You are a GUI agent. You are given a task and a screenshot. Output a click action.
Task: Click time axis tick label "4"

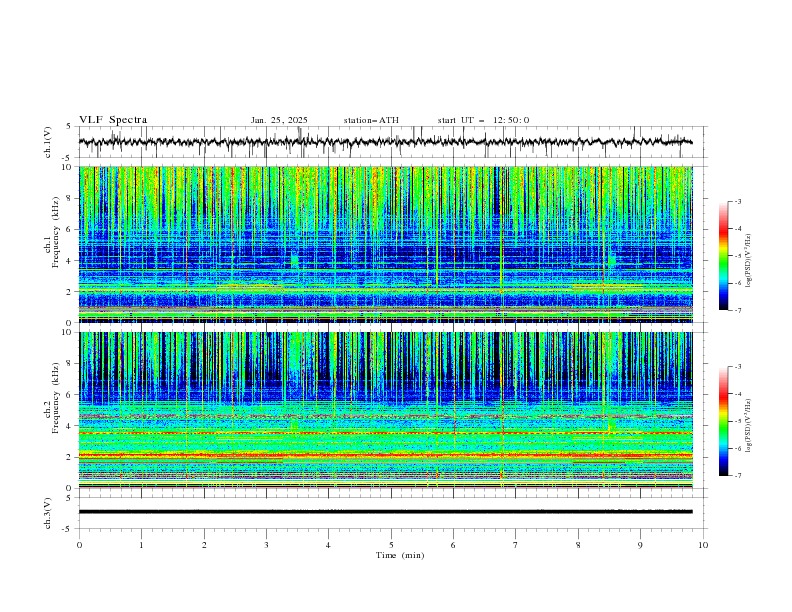[x=328, y=545]
